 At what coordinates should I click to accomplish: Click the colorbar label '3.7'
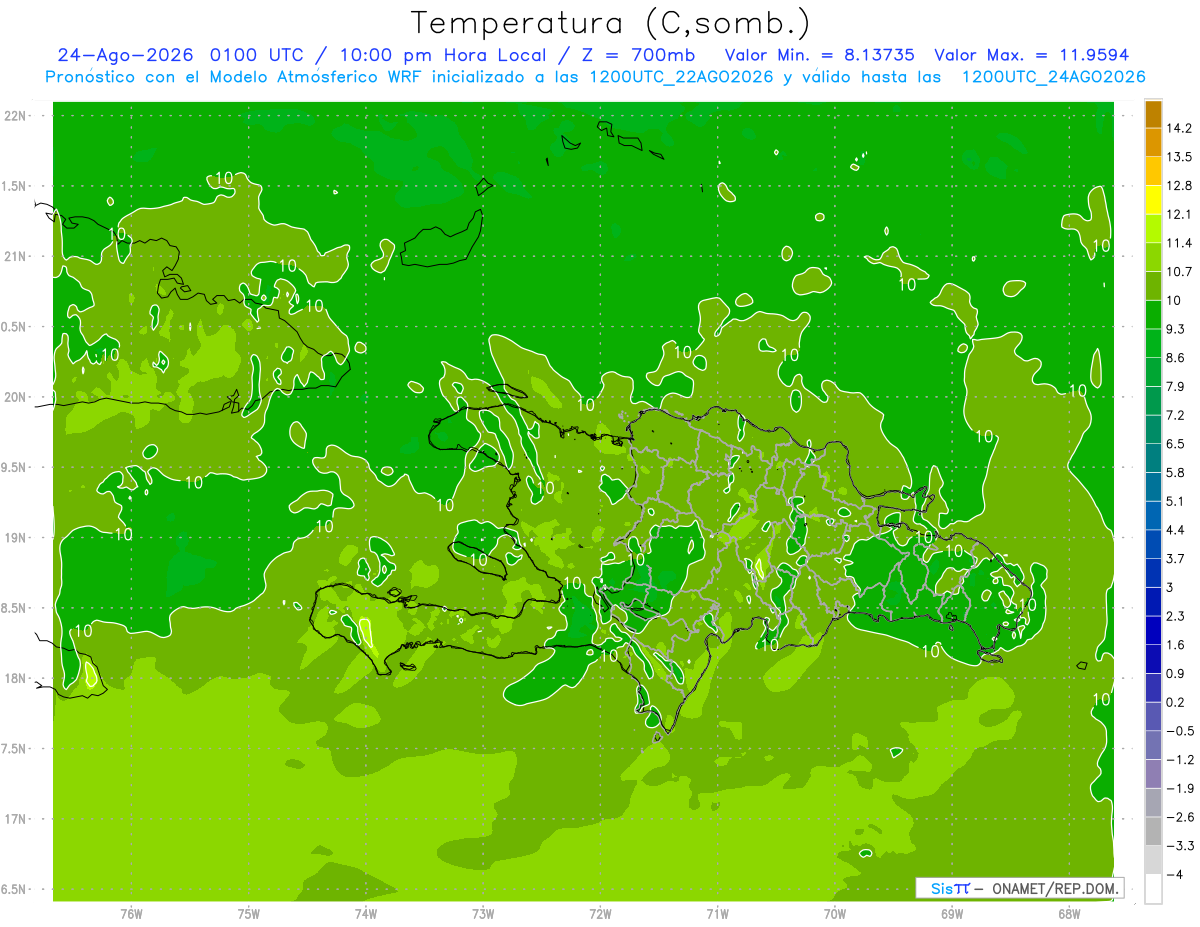[x=1177, y=559]
